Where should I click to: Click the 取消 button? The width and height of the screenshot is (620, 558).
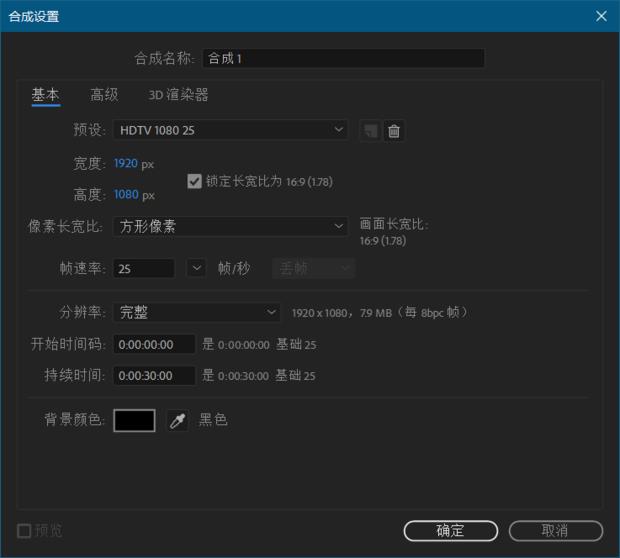pos(556,531)
